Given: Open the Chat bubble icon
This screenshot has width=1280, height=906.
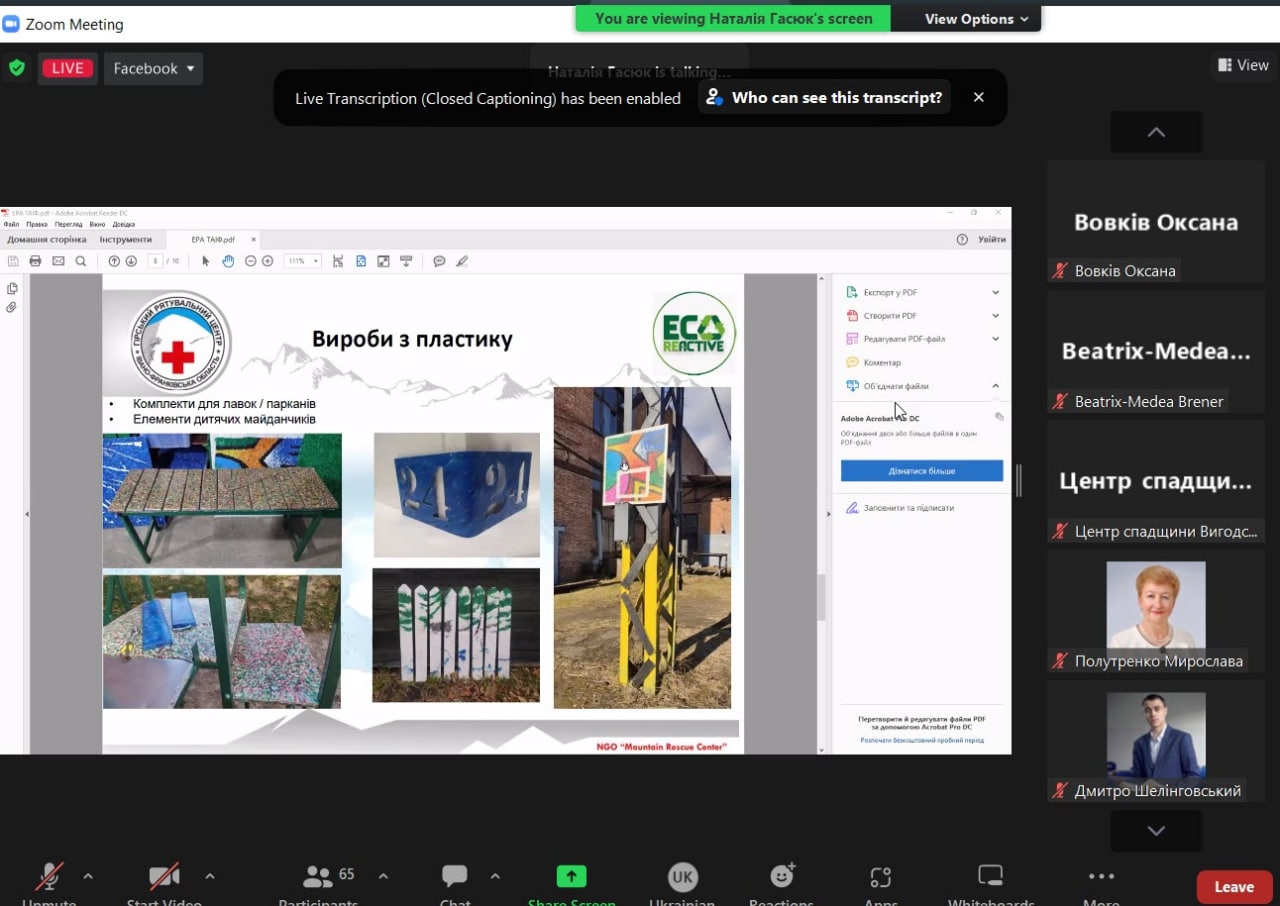Looking at the screenshot, I should 455,877.
